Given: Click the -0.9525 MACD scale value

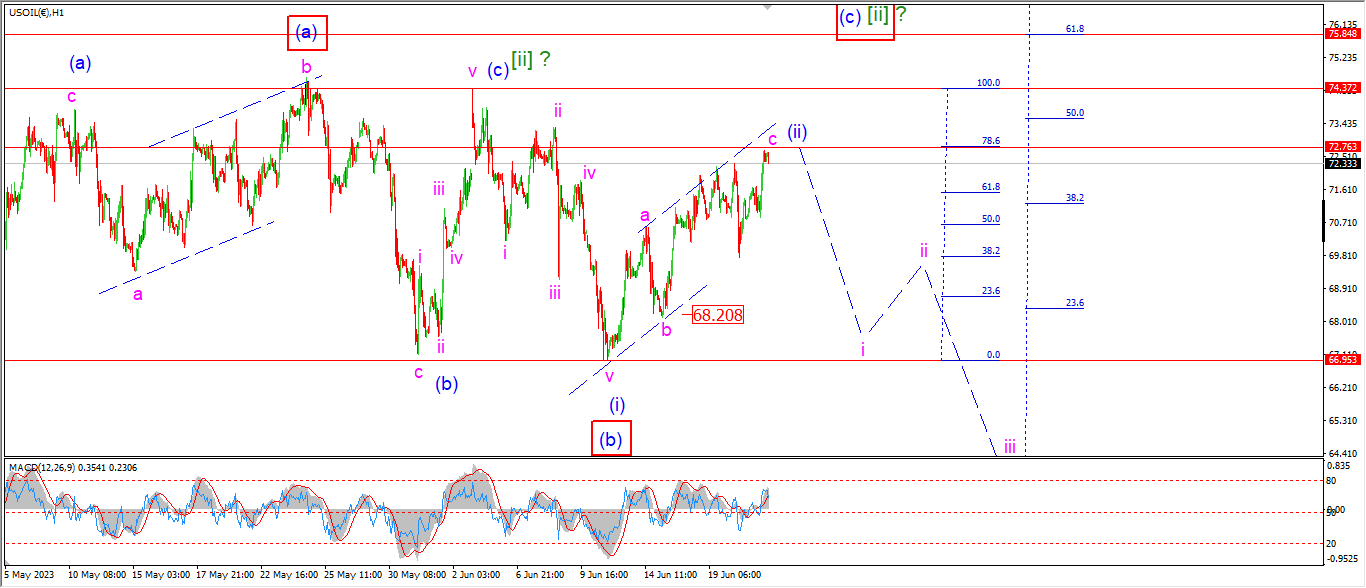Looking at the screenshot, I should 1343,558.
